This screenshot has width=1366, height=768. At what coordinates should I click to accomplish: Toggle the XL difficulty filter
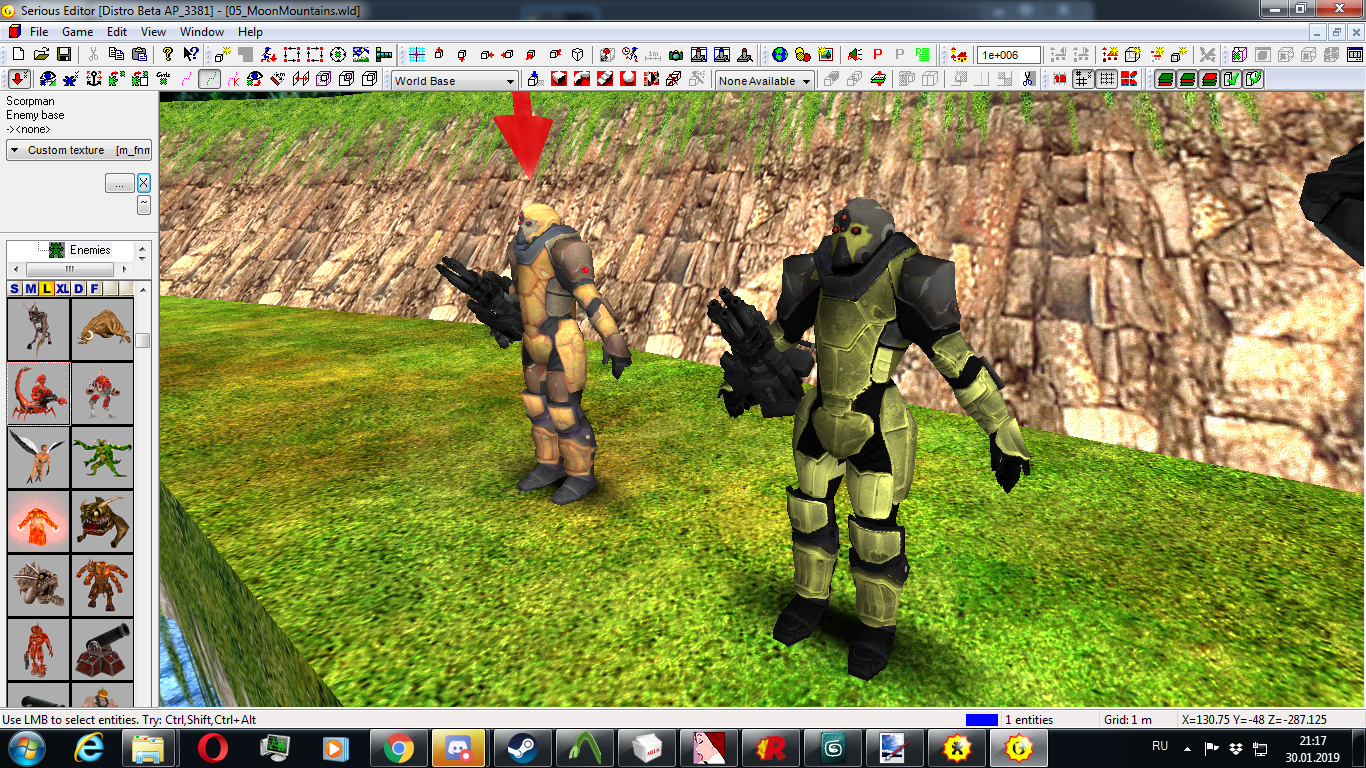[62, 289]
